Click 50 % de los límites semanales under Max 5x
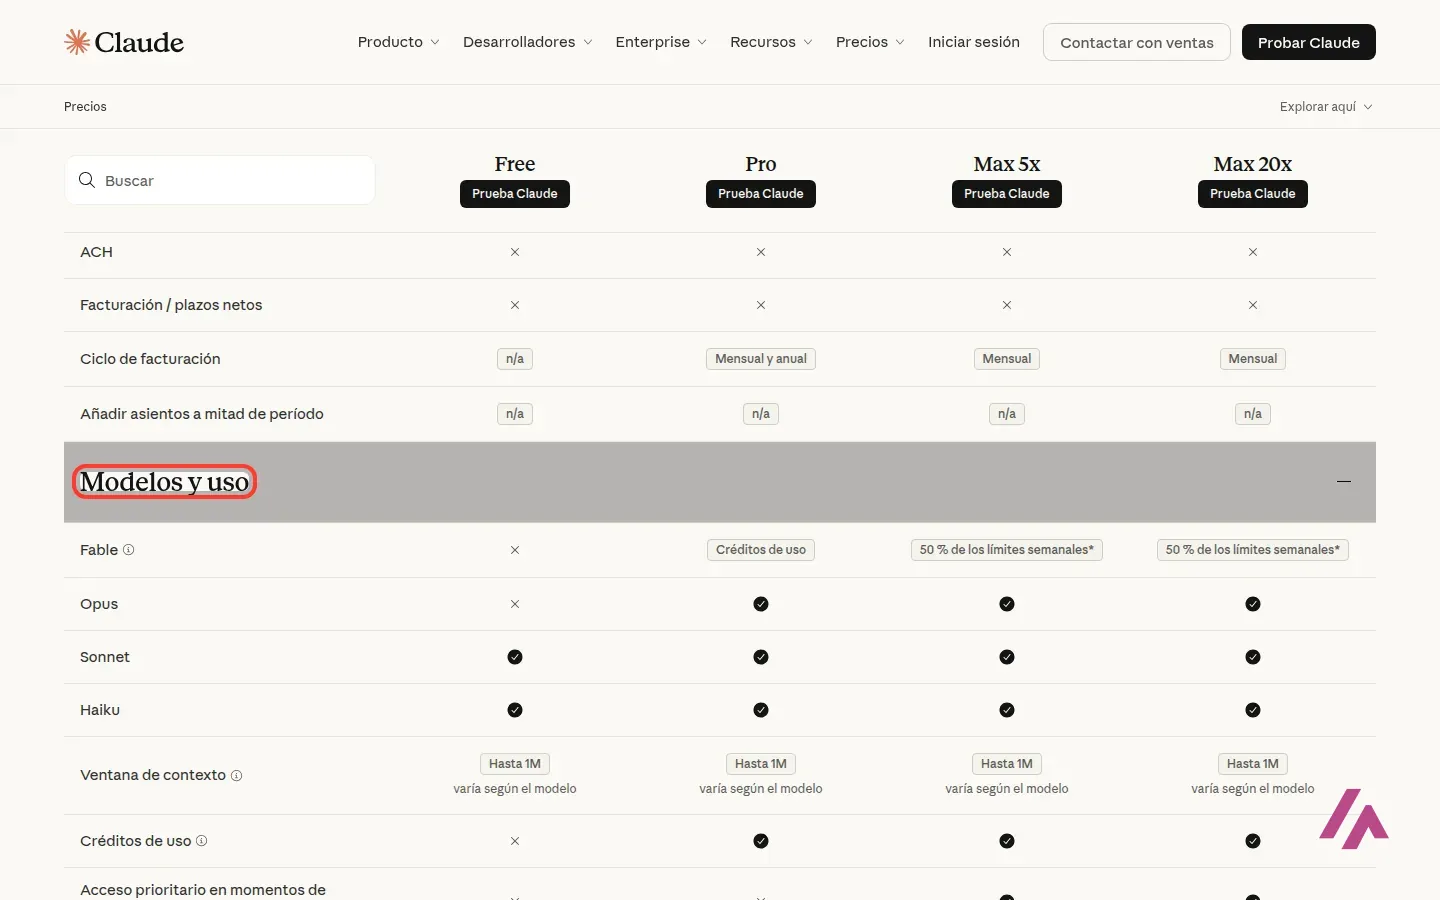 pos(1007,550)
